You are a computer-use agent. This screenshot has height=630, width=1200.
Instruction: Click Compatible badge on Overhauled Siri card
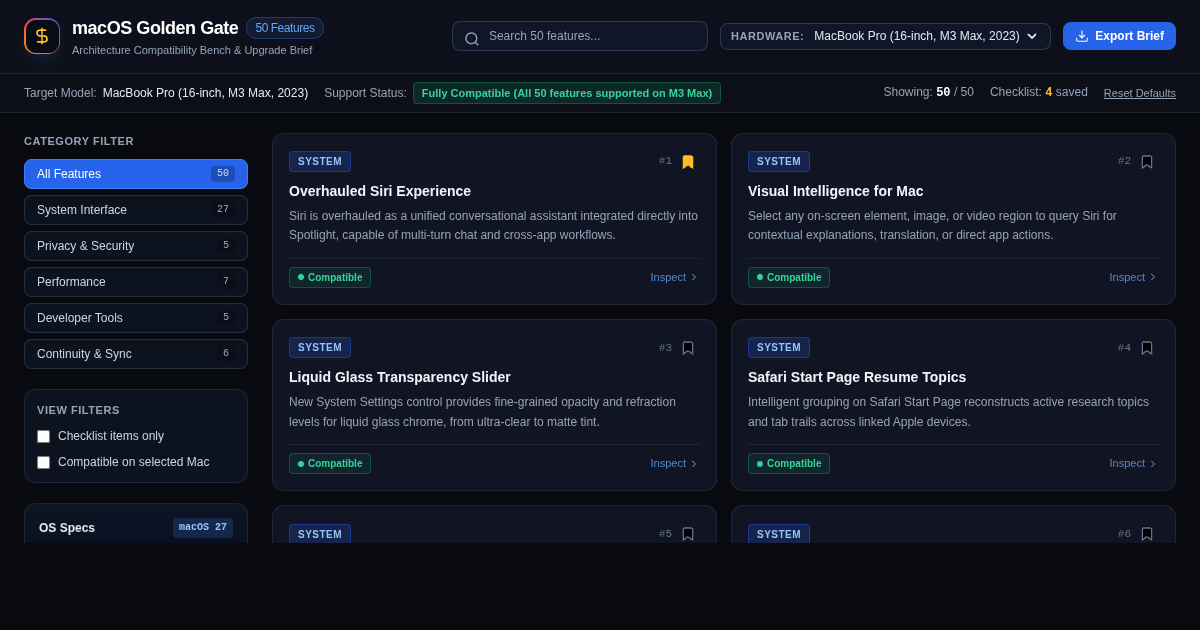[330, 277]
